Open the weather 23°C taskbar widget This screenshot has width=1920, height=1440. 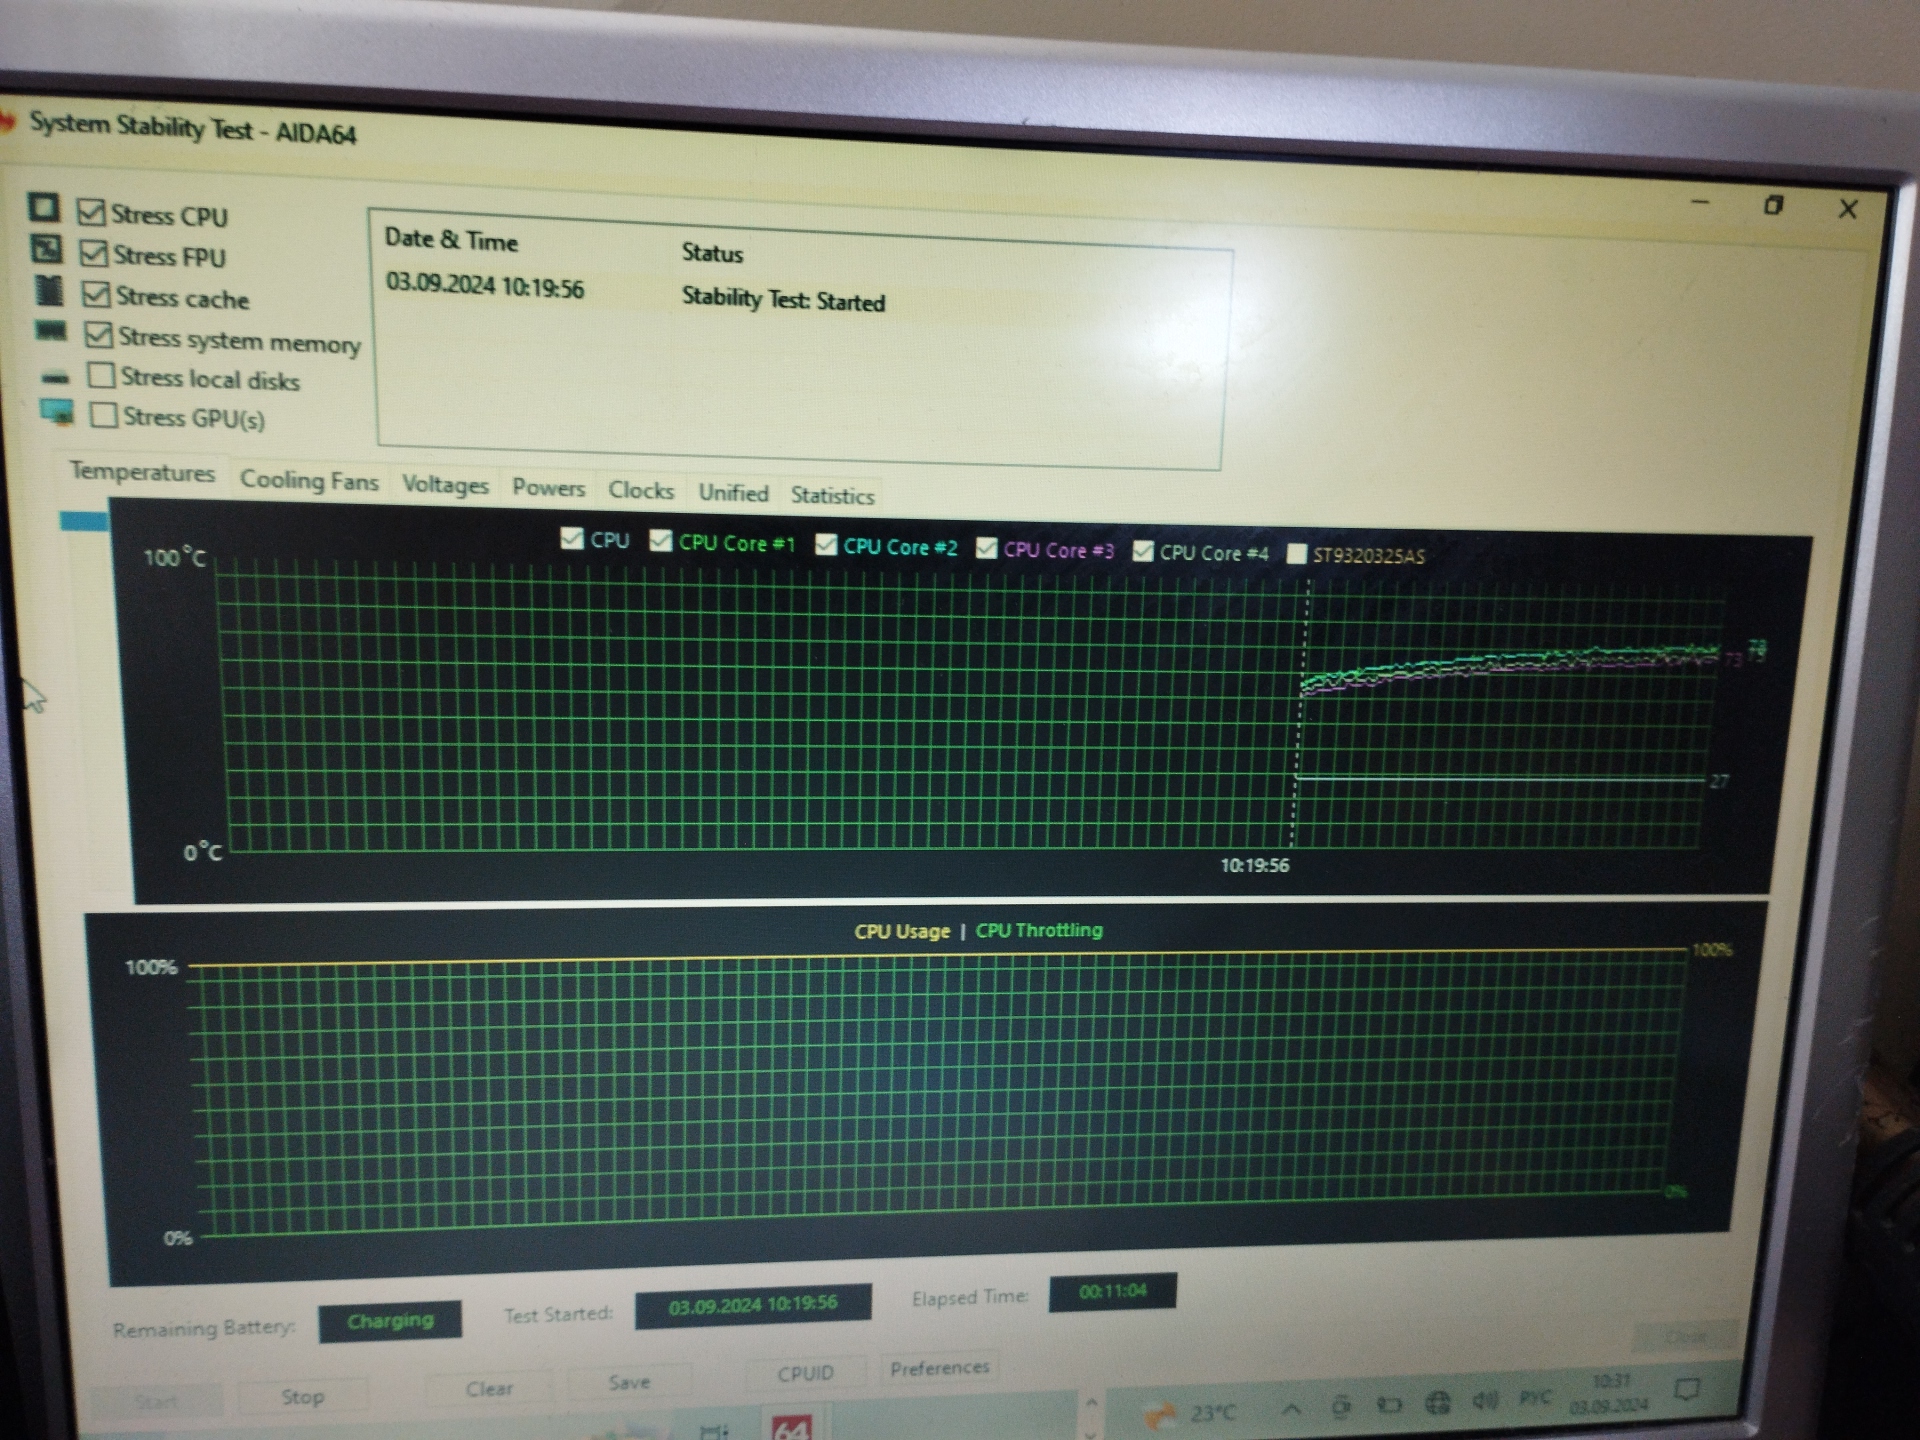(1191, 1414)
